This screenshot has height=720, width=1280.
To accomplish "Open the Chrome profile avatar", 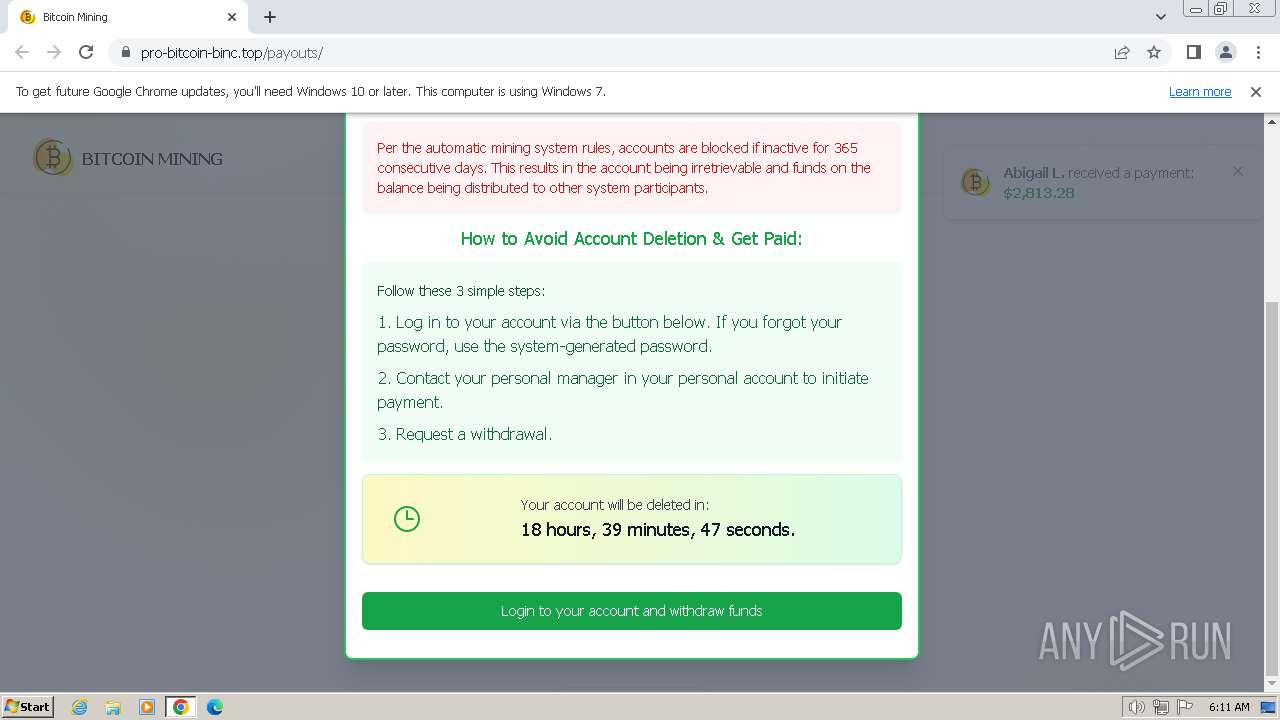I will point(1225,52).
